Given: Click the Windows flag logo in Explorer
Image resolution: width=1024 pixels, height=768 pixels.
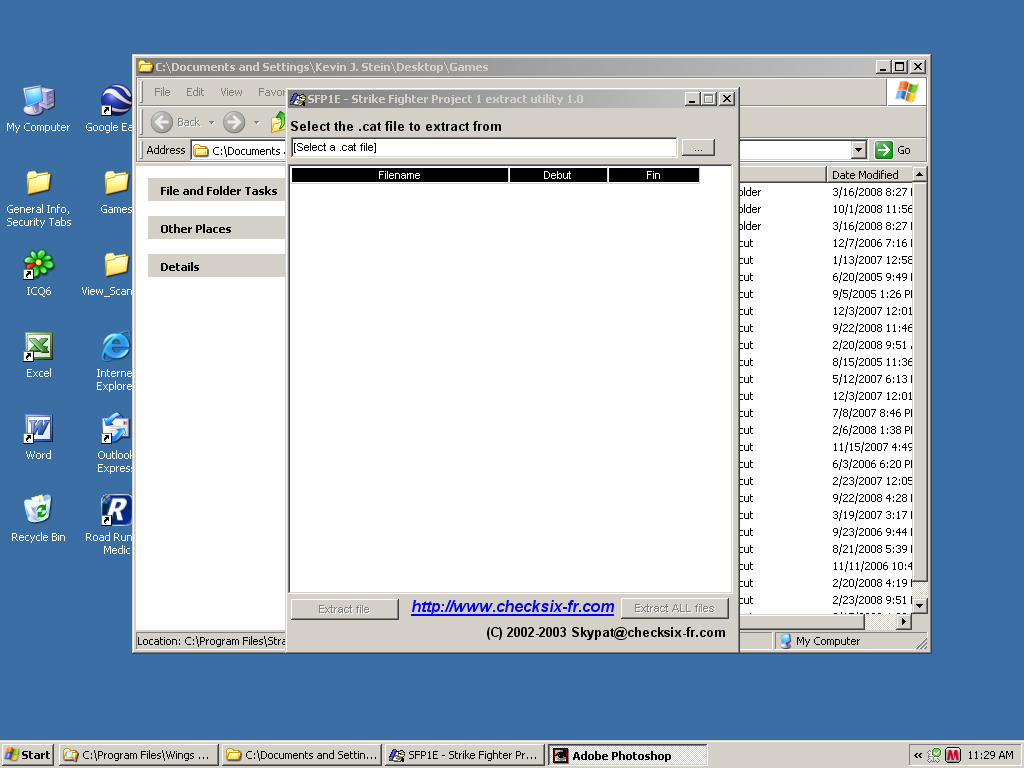Looking at the screenshot, I should pyautogui.click(x=906, y=92).
